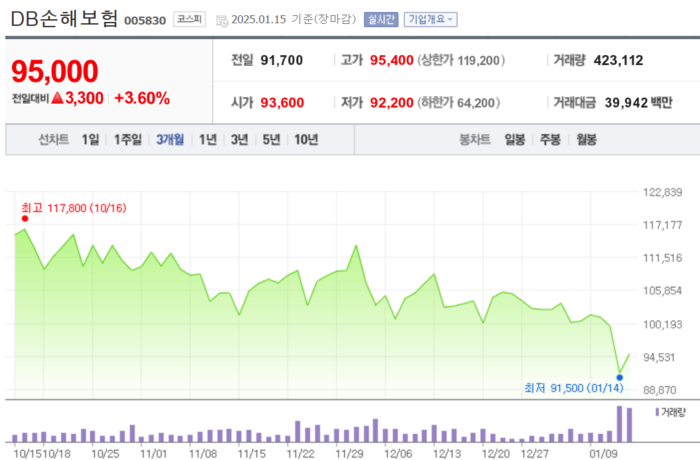
Task: Click the 하한가 64,200 text
Action: [458, 103]
